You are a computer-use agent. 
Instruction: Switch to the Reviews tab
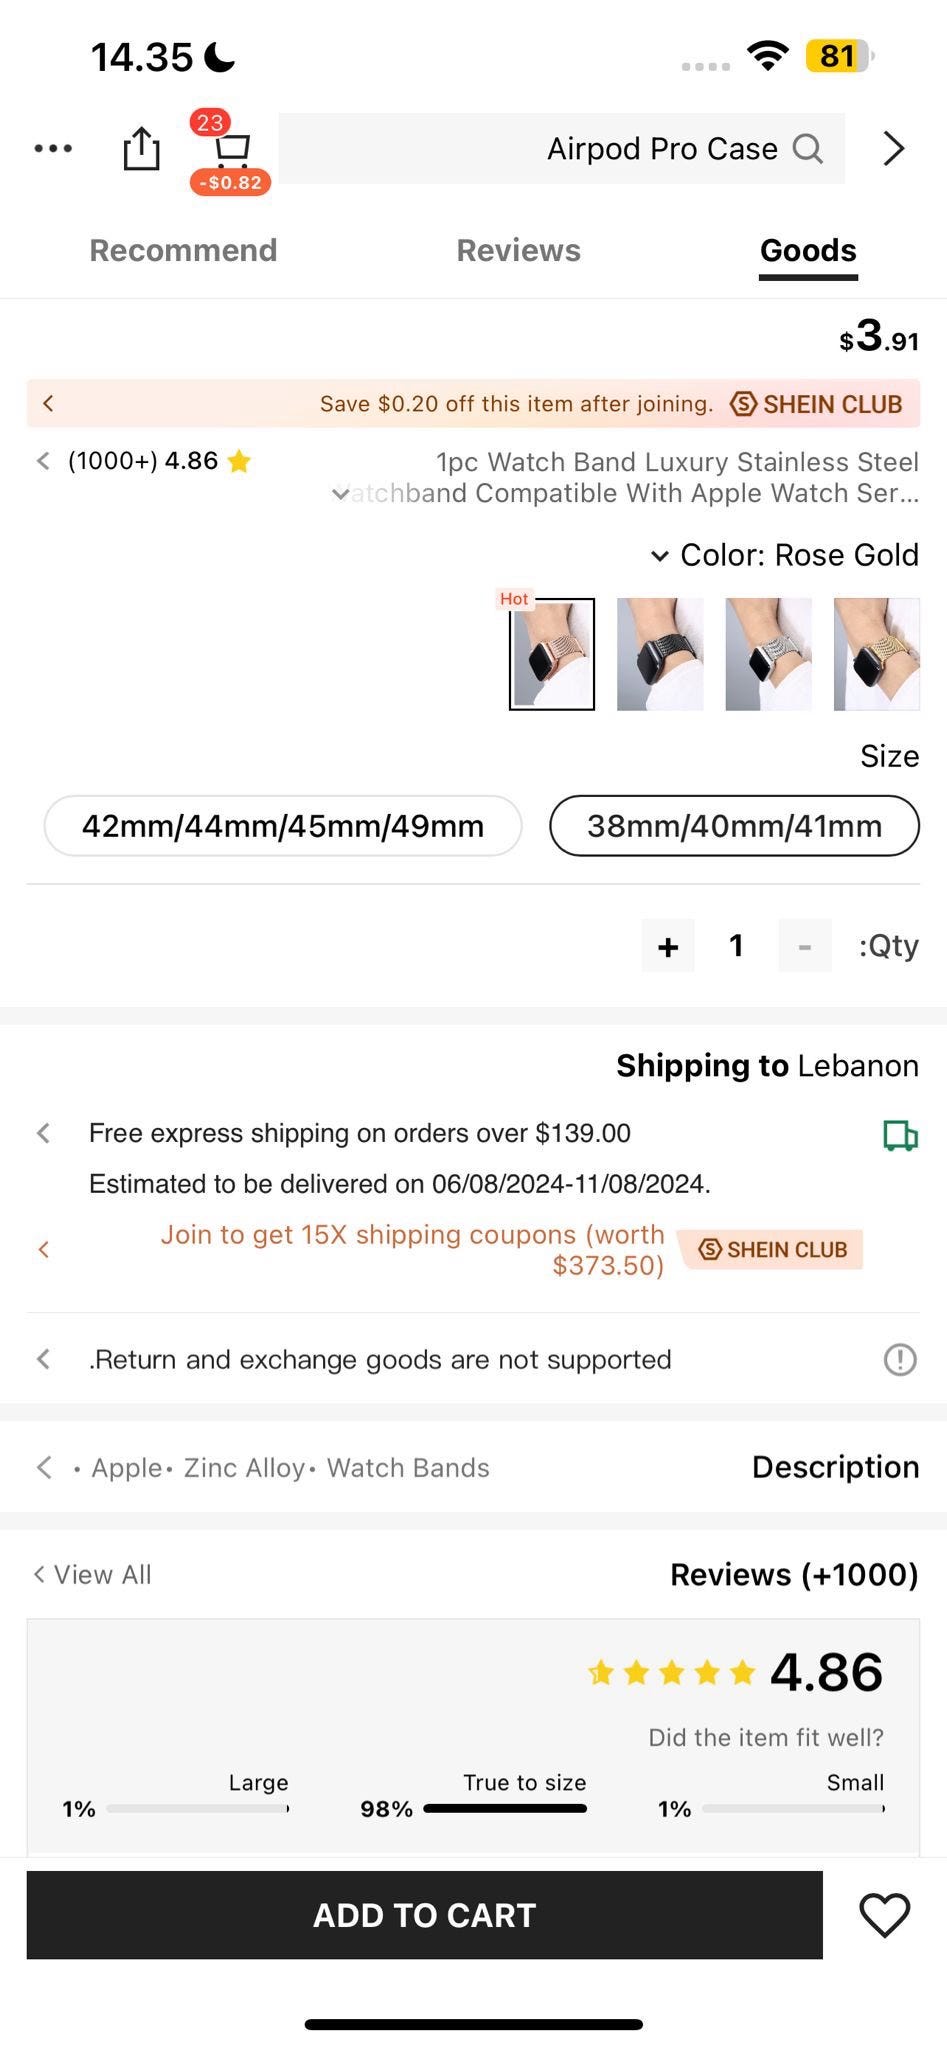[x=518, y=250]
